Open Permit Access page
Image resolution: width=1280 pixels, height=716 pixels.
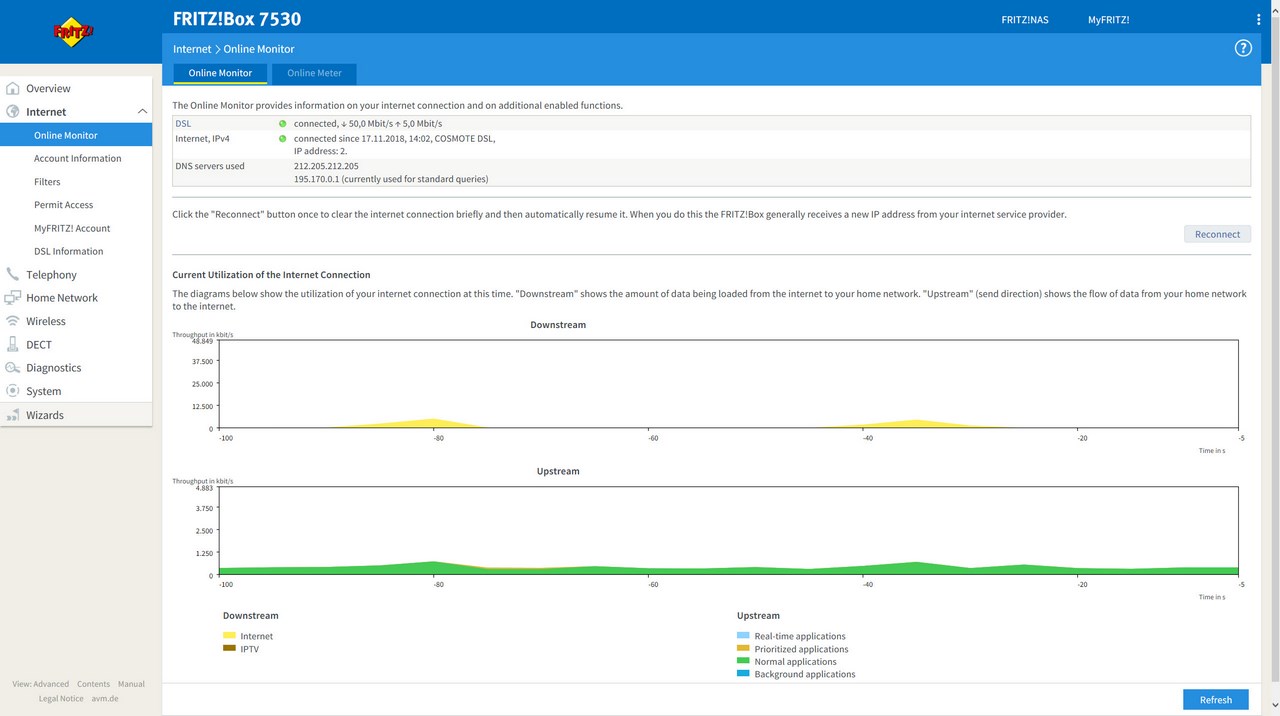[x=63, y=205]
